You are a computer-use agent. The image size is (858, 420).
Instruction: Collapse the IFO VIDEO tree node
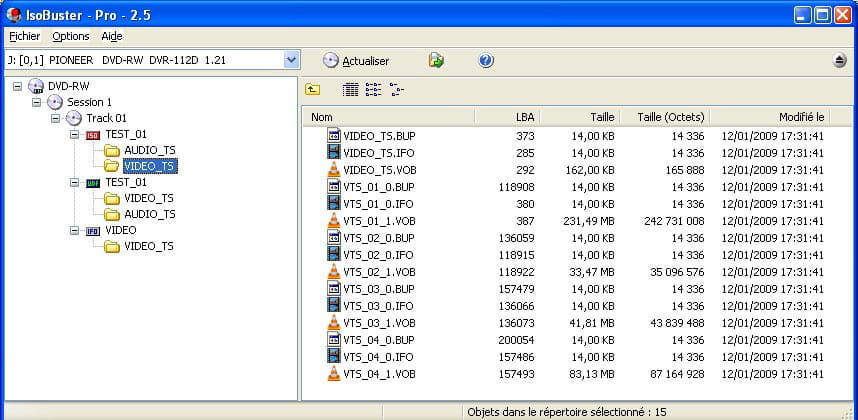coord(75,231)
